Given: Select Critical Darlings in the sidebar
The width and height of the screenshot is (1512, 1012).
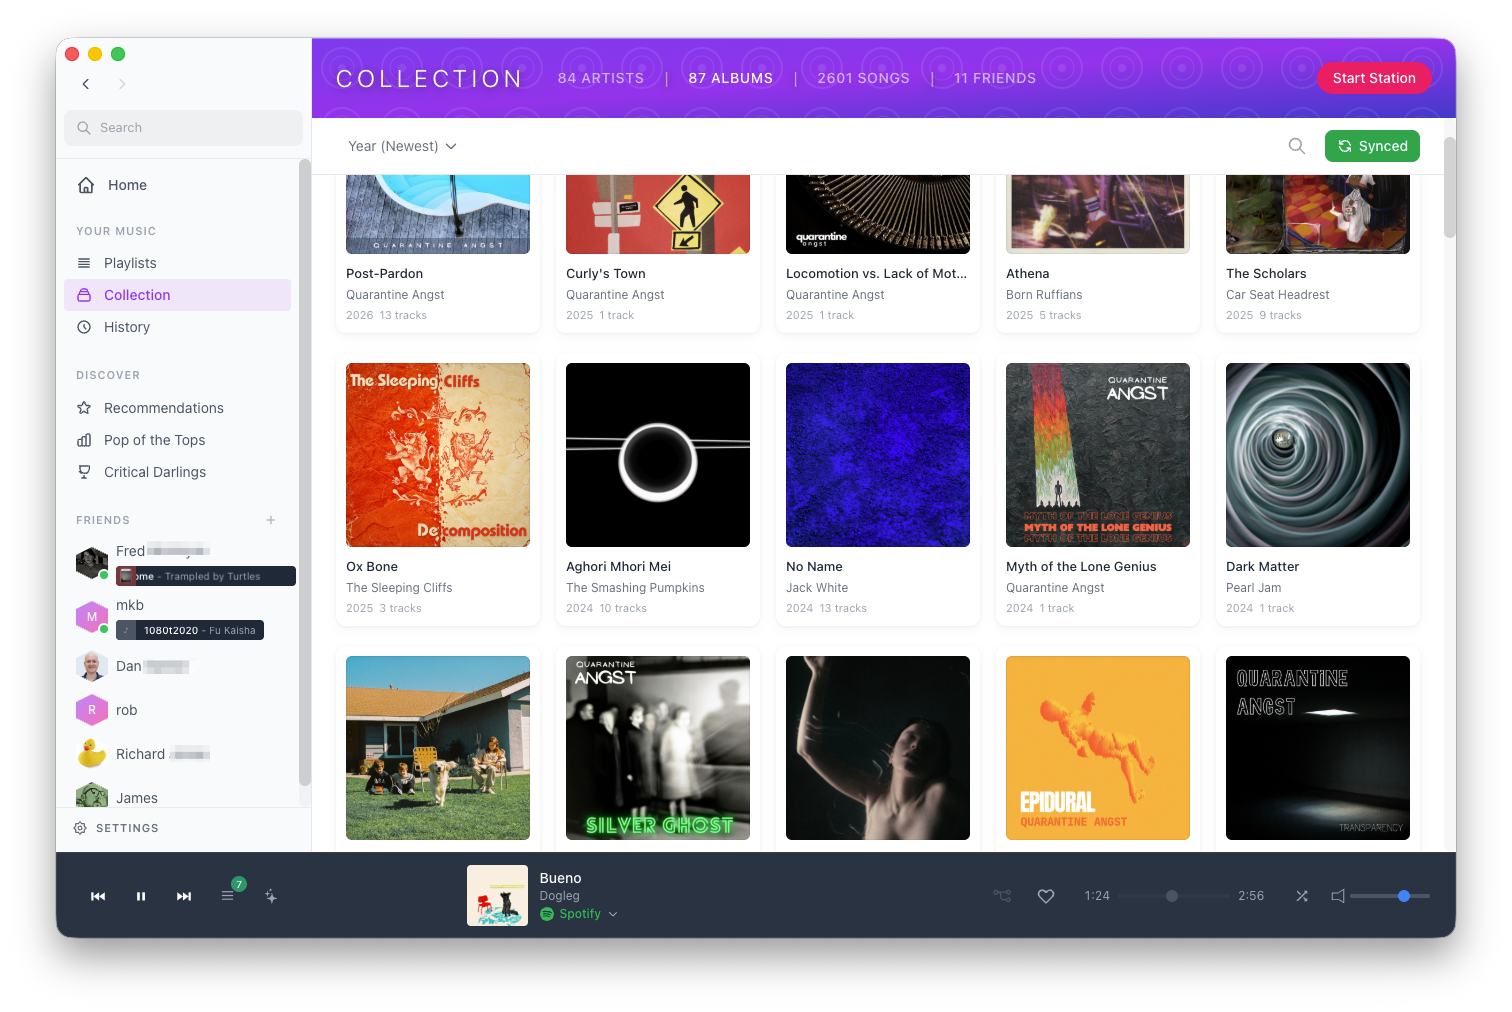Looking at the screenshot, I should (x=153, y=472).
